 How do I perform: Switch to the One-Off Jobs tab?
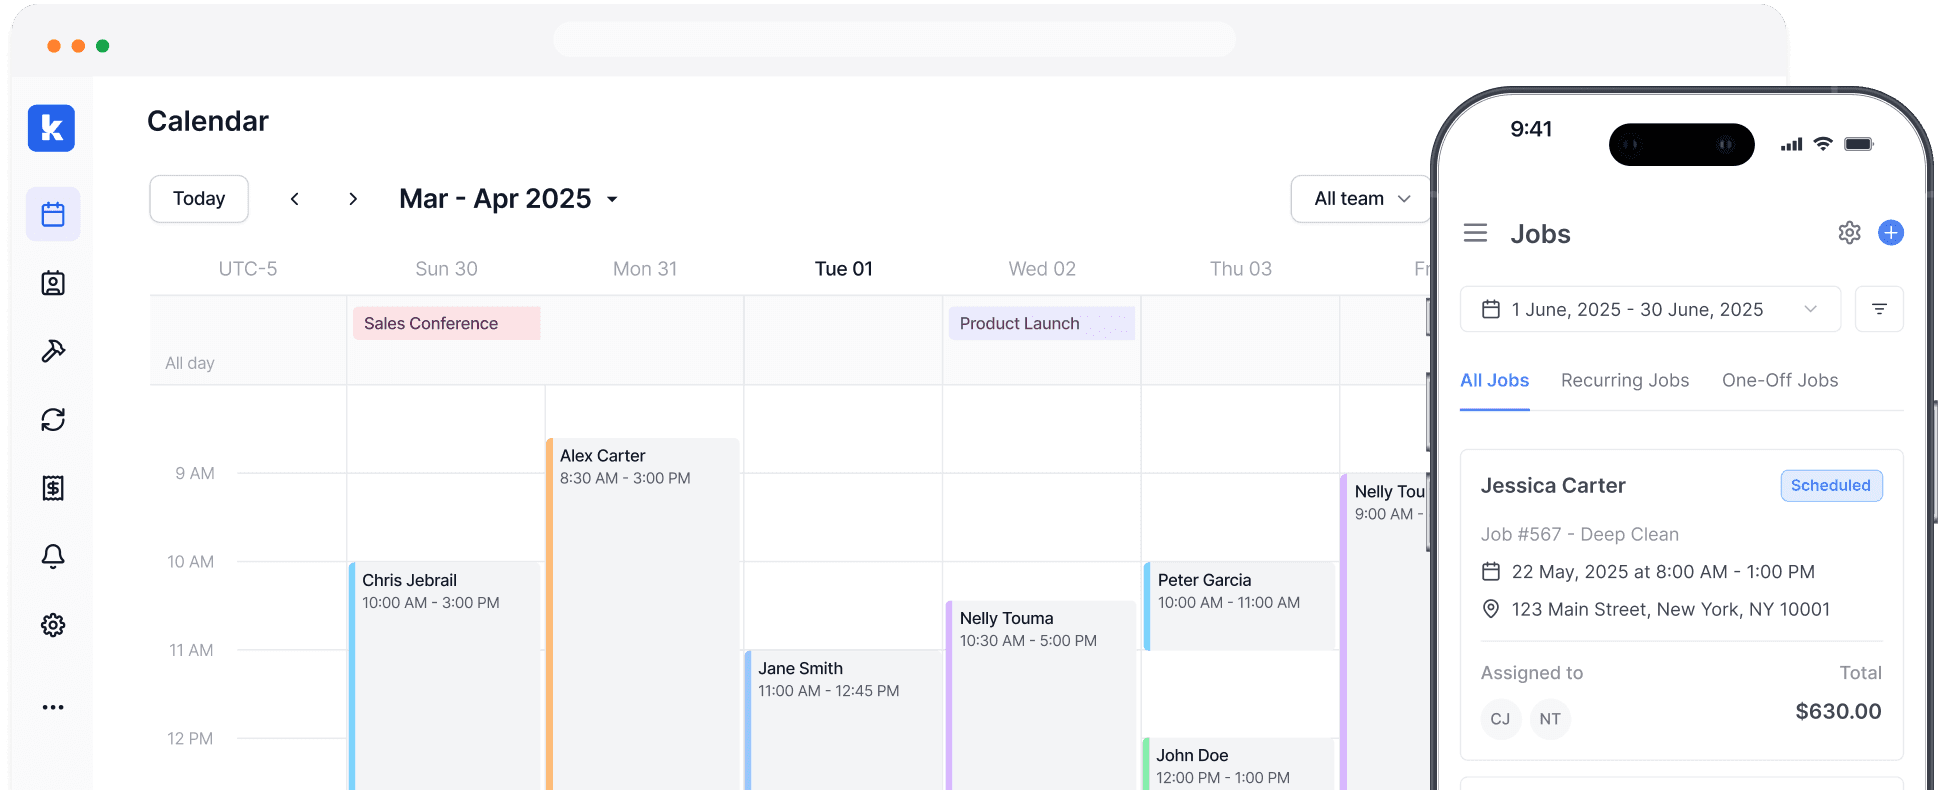point(1779,380)
